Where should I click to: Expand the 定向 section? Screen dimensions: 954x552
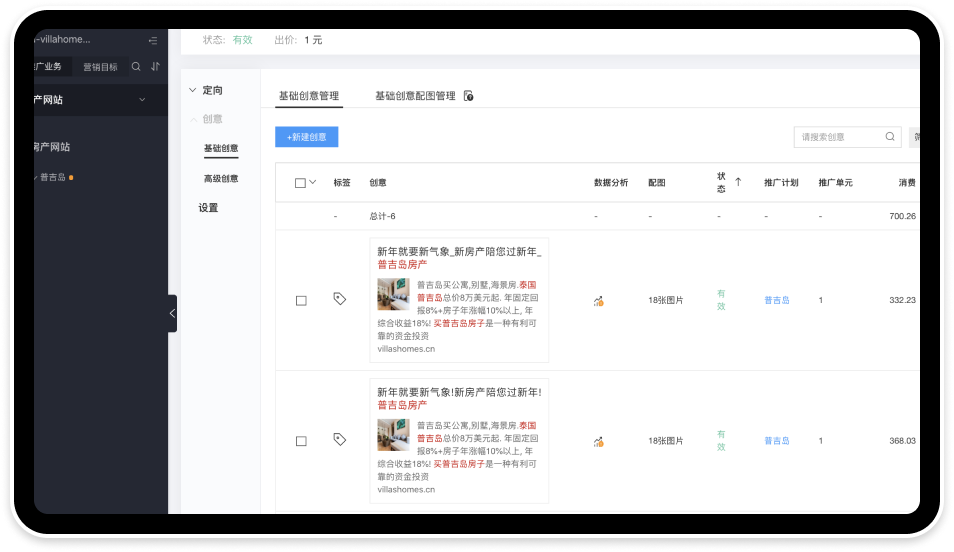coord(206,90)
